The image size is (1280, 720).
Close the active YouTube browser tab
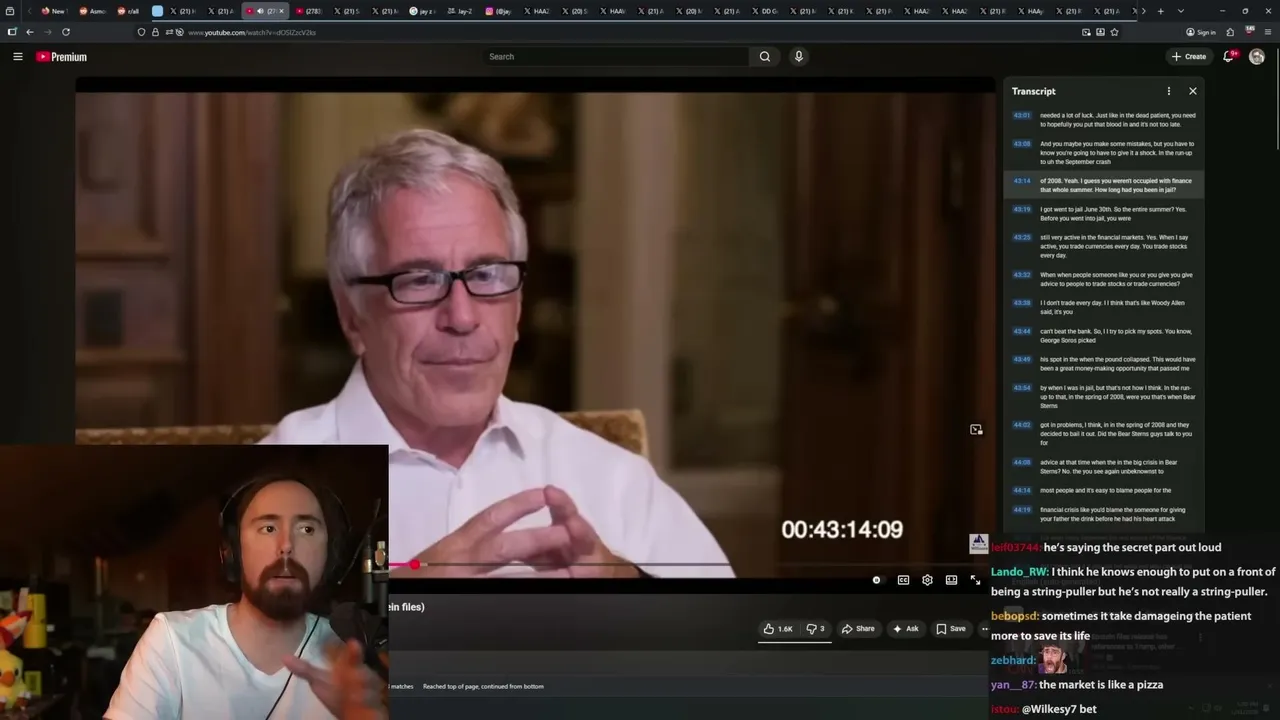pos(281,11)
